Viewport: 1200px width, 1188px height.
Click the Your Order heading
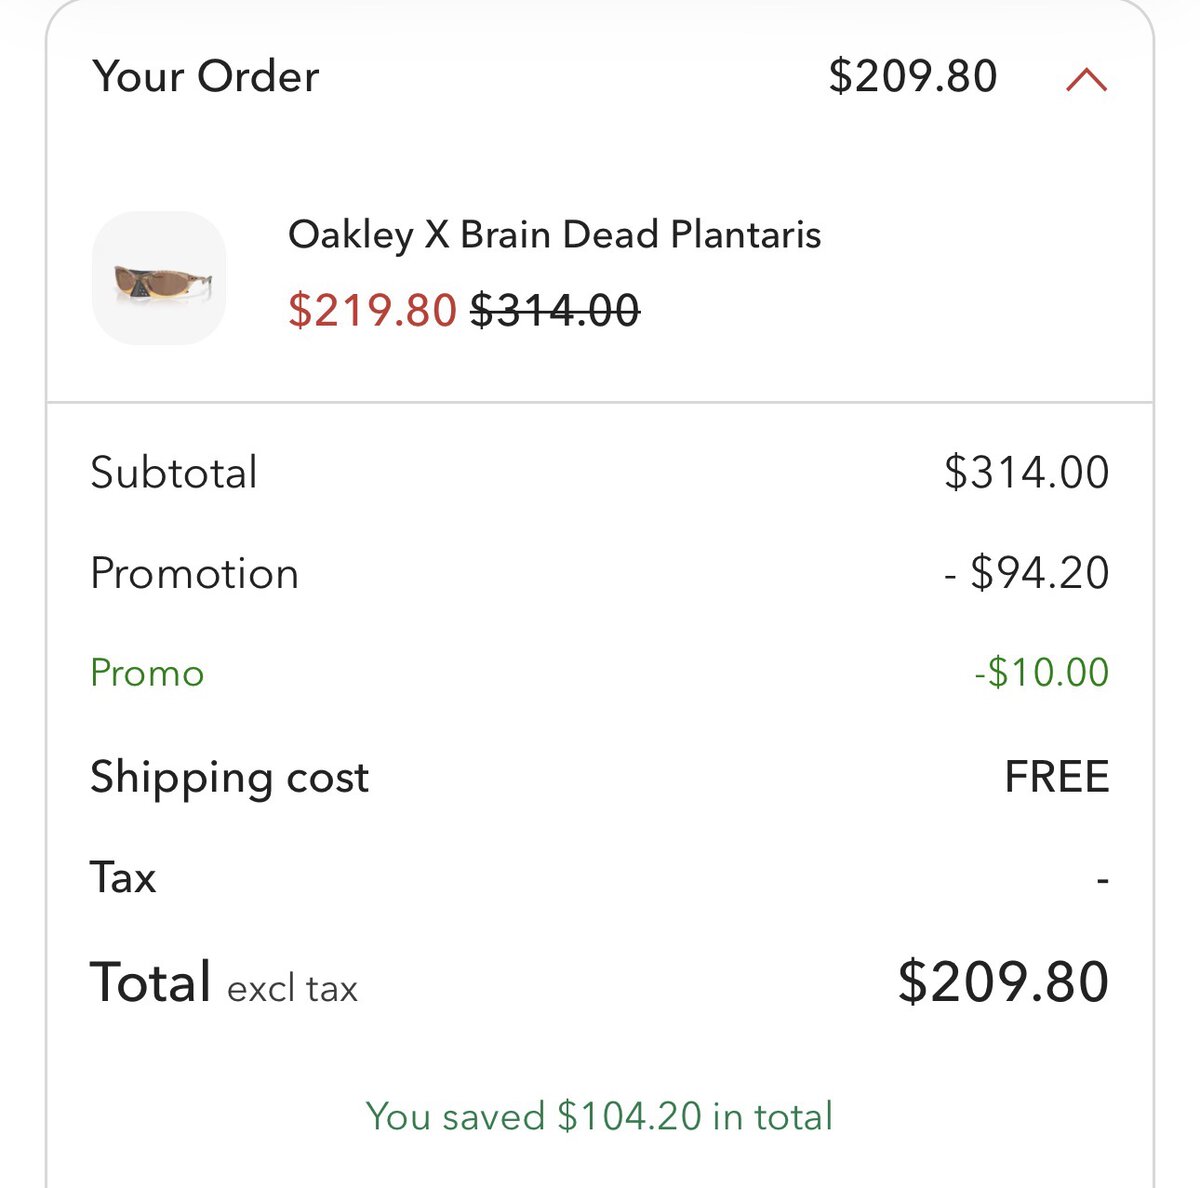[x=206, y=77]
